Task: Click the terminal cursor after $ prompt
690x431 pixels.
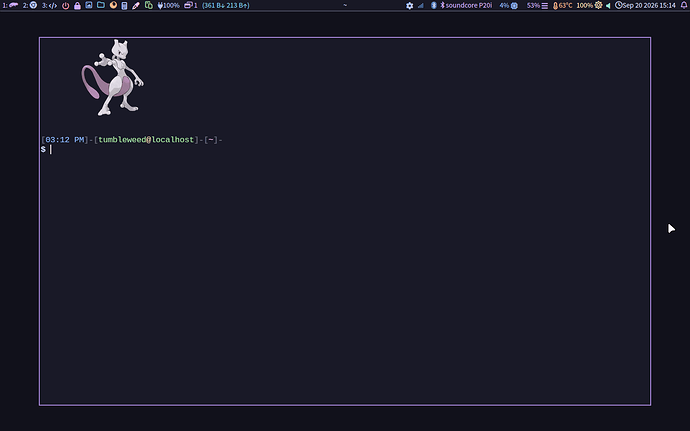Action: [51, 150]
